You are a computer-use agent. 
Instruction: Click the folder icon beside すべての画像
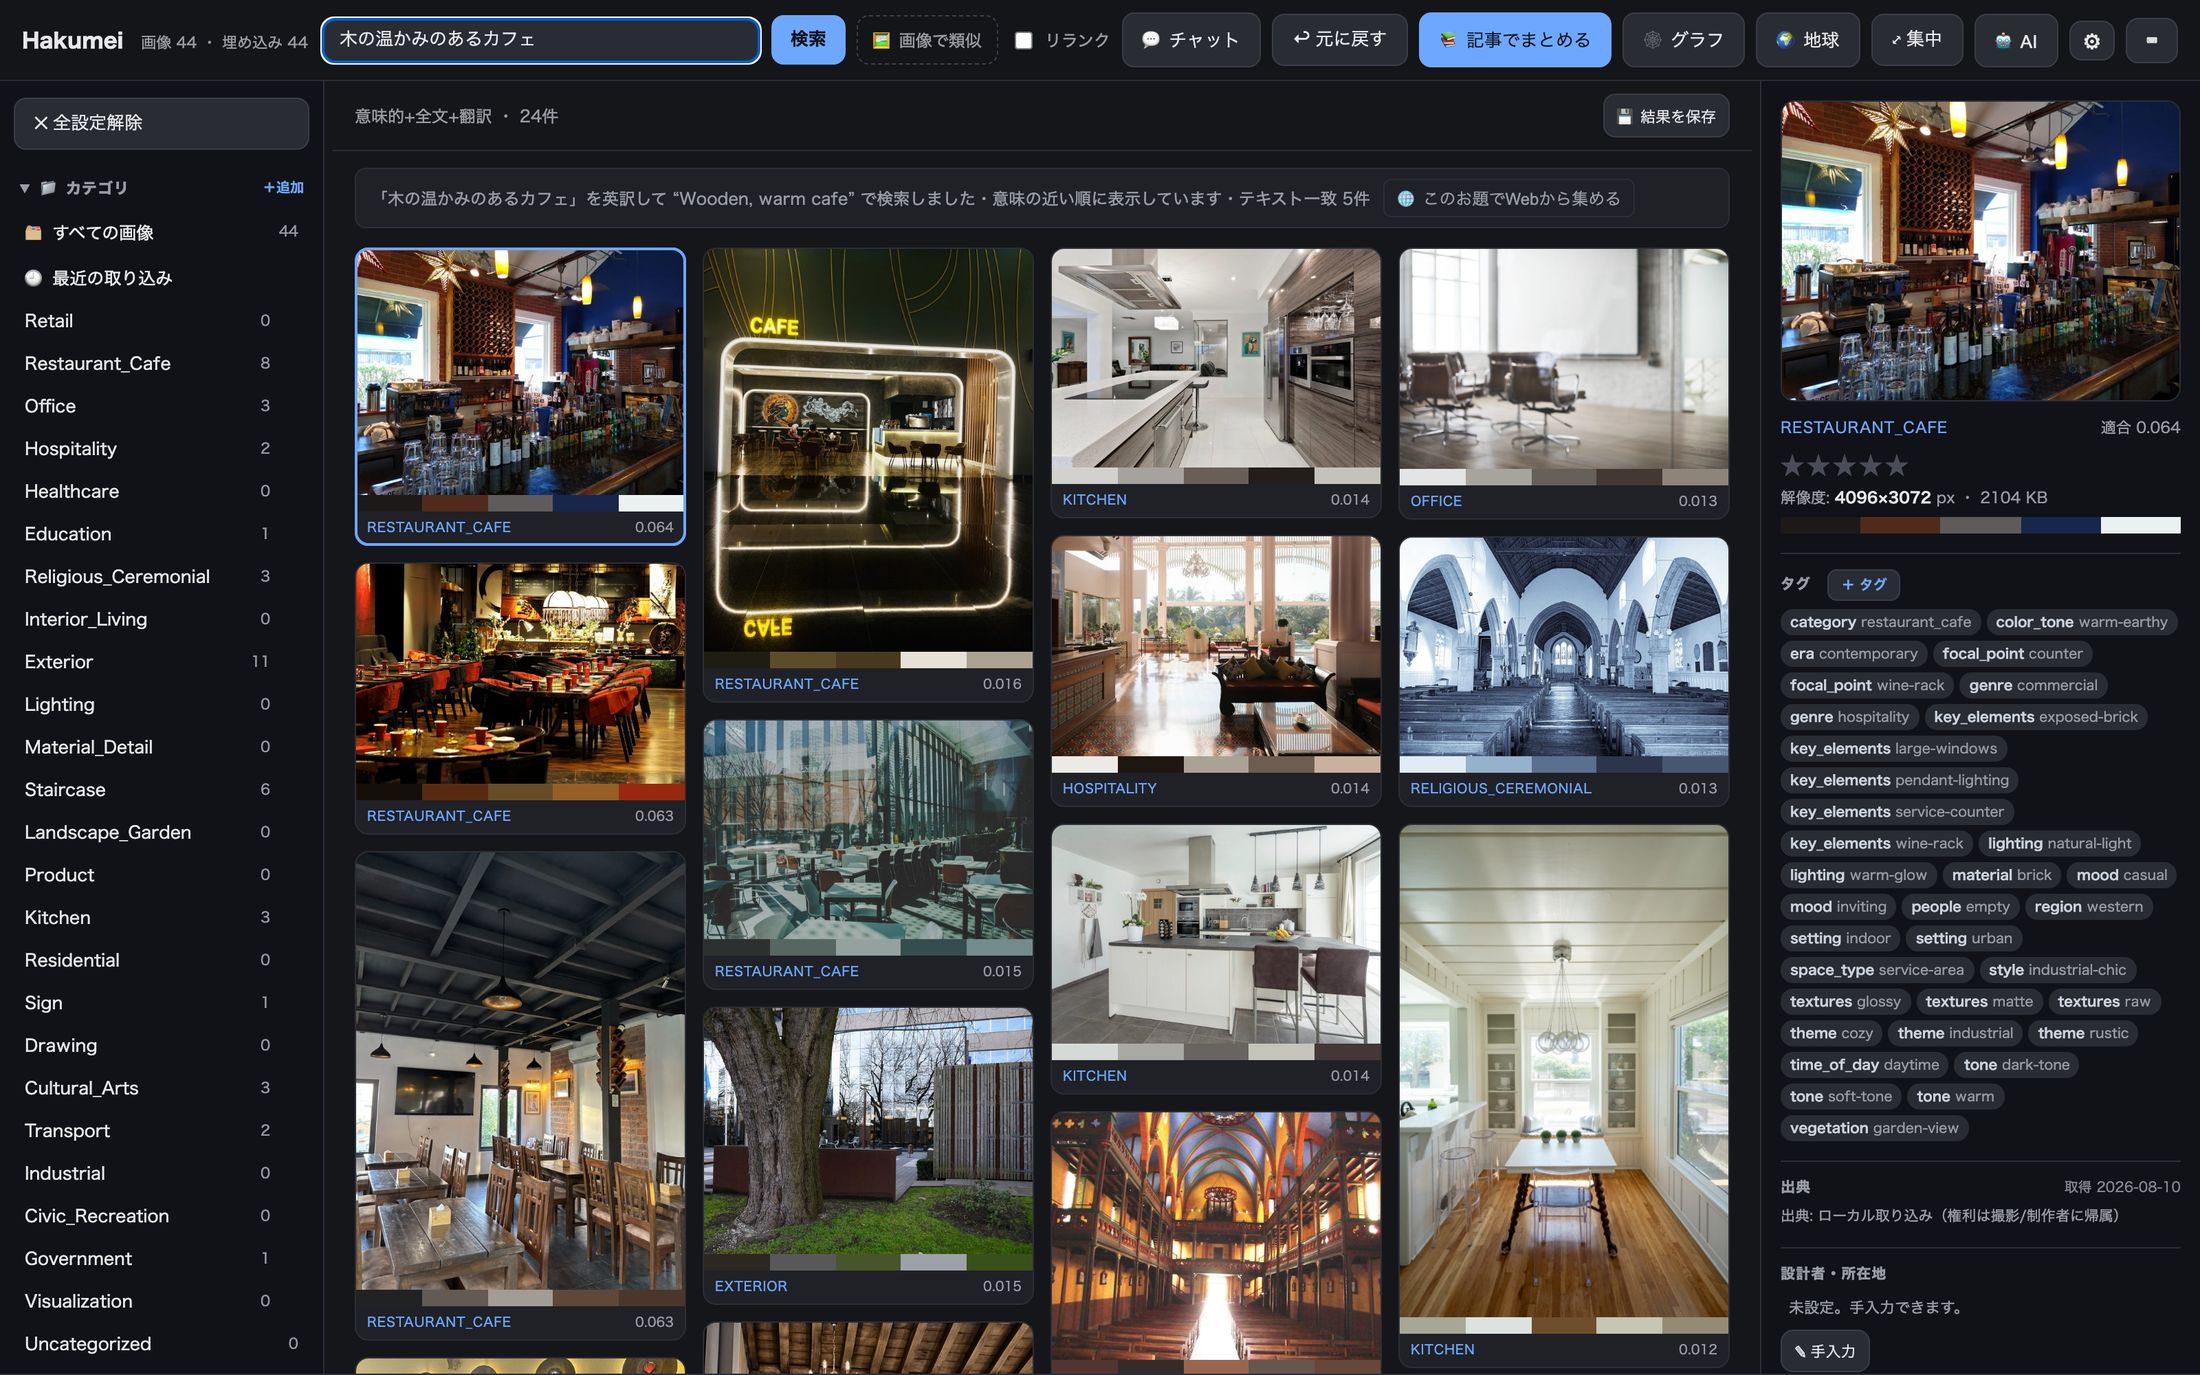(34, 233)
